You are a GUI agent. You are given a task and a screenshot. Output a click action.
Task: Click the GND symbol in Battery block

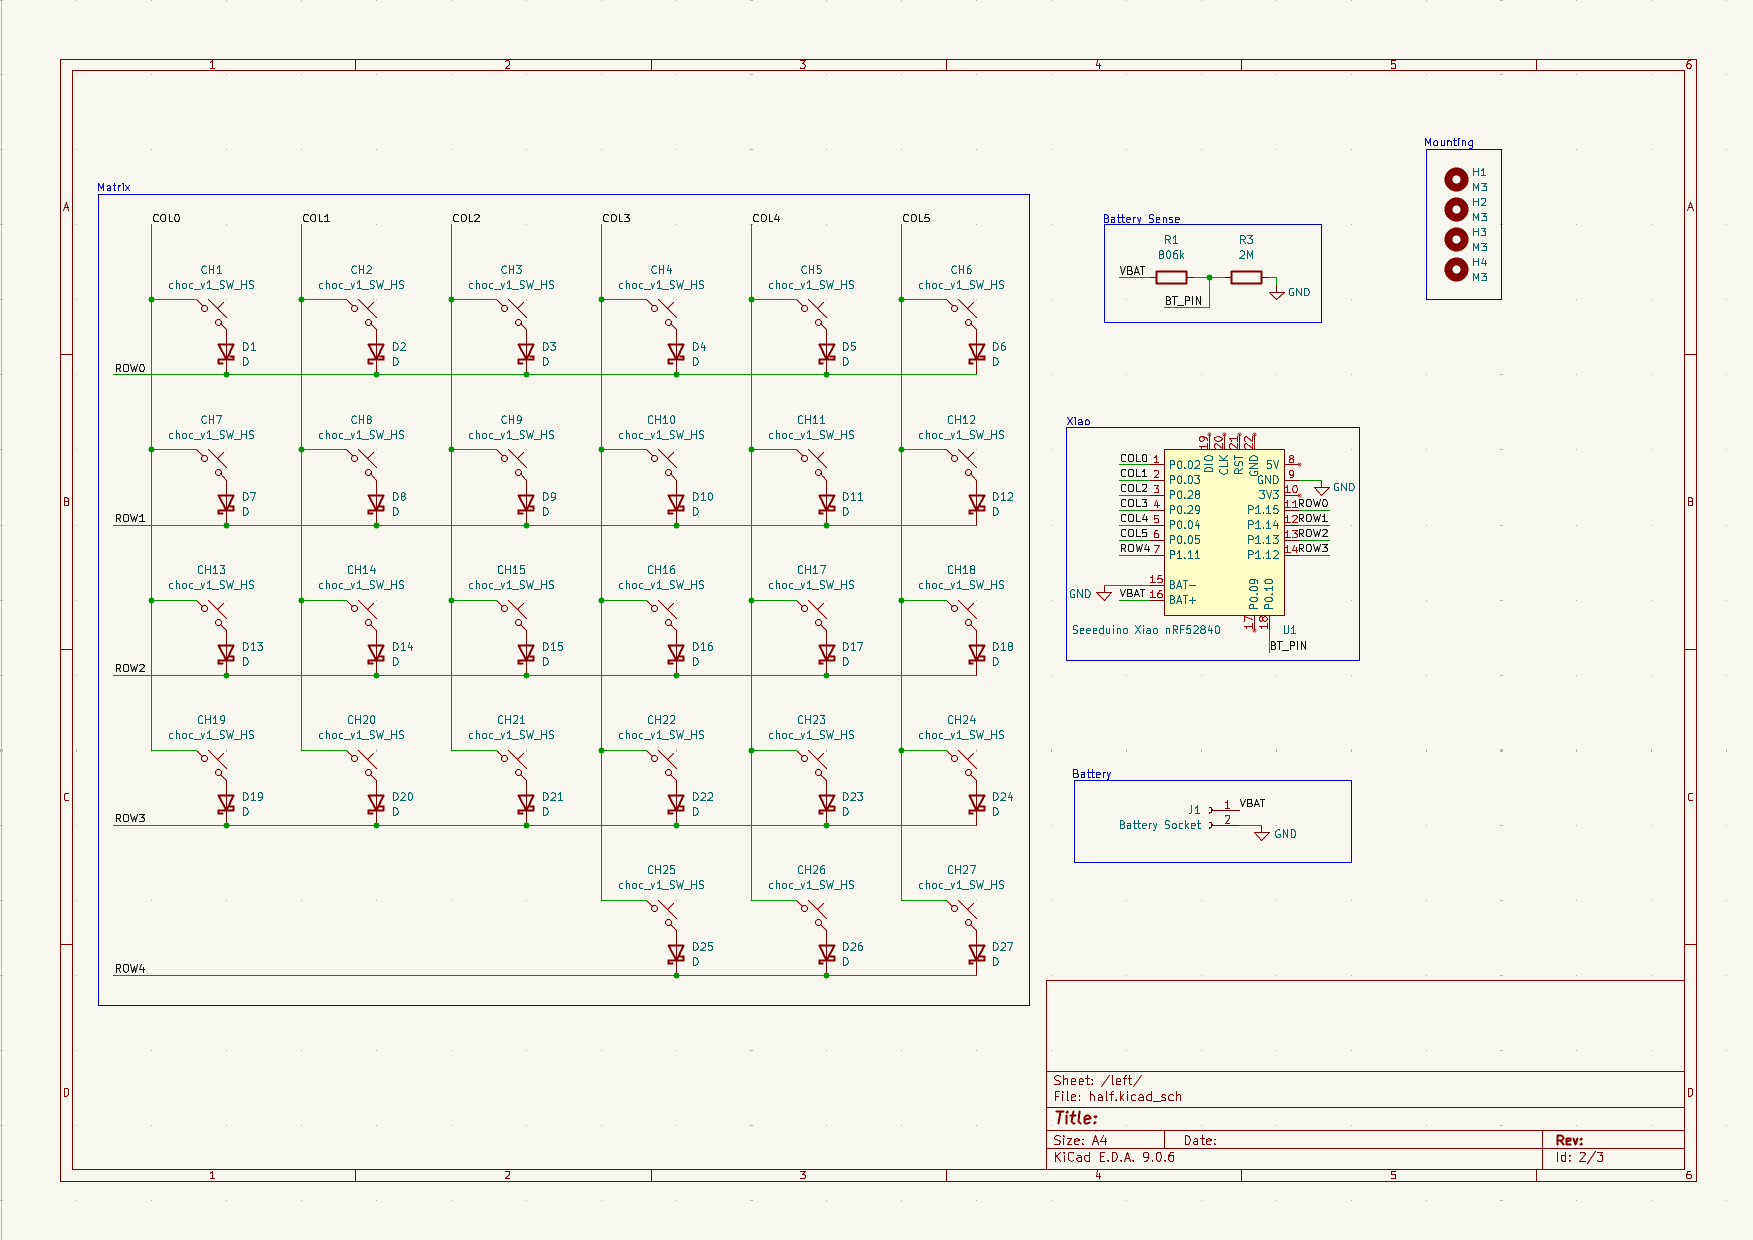coord(1262,834)
